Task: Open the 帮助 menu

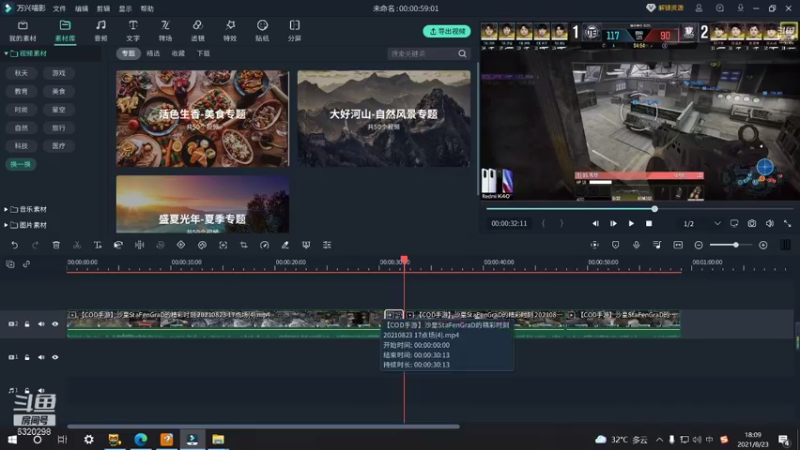Action: pos(147,9)
